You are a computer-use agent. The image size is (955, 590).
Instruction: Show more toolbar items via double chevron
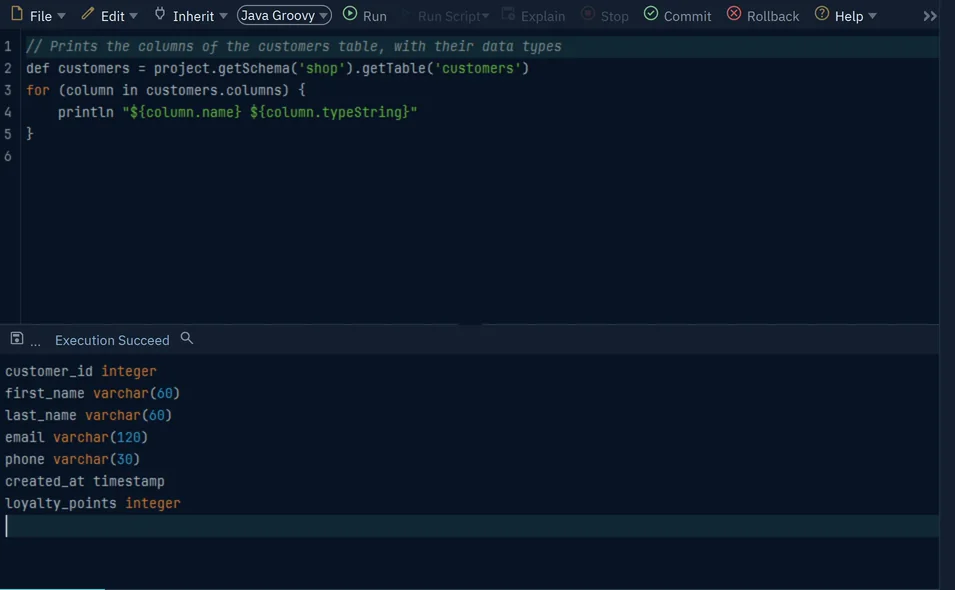click(x=929, y=16)
